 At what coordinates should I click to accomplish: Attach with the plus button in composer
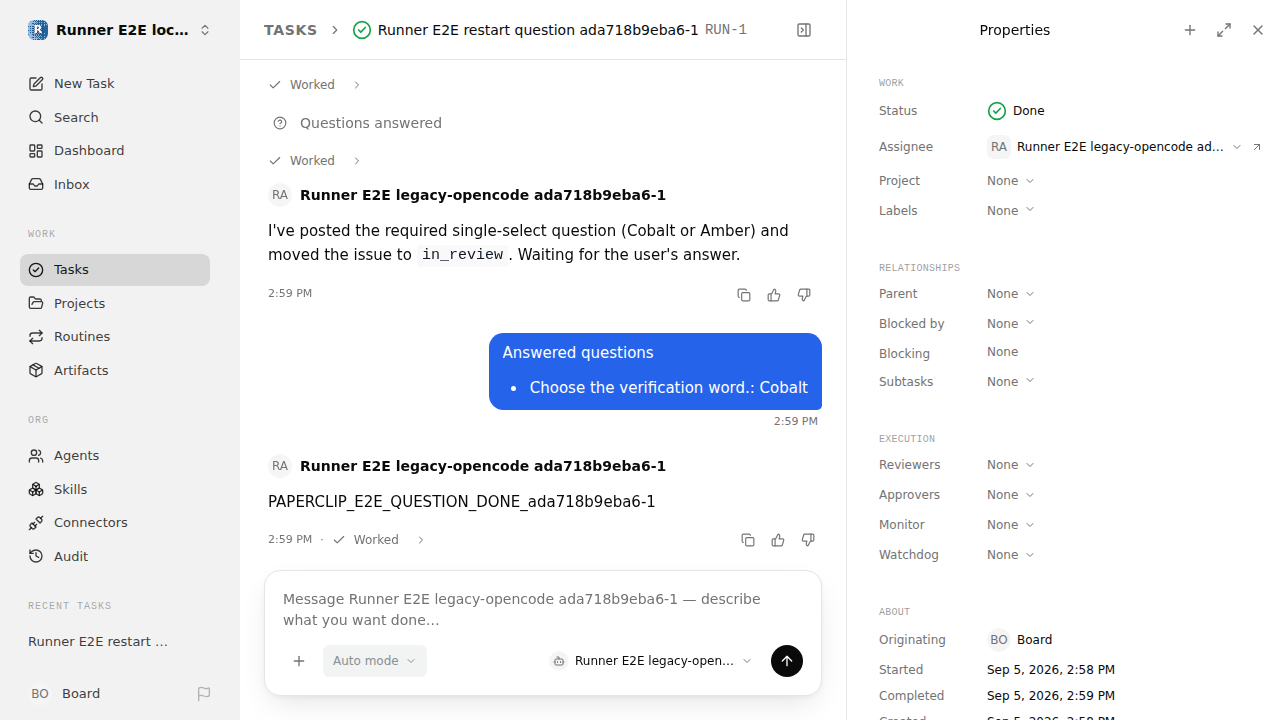pyautogui.click(x=299, y=661)
